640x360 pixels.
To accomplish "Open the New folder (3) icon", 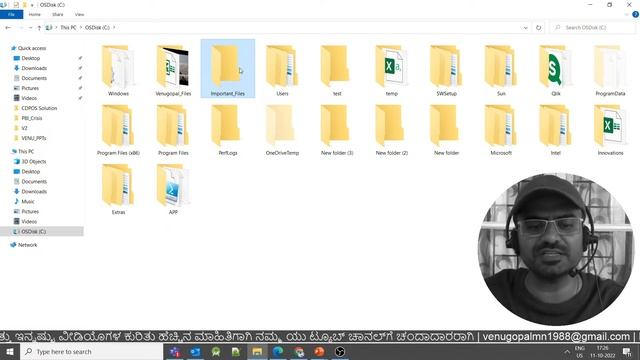I will [337, 129].
